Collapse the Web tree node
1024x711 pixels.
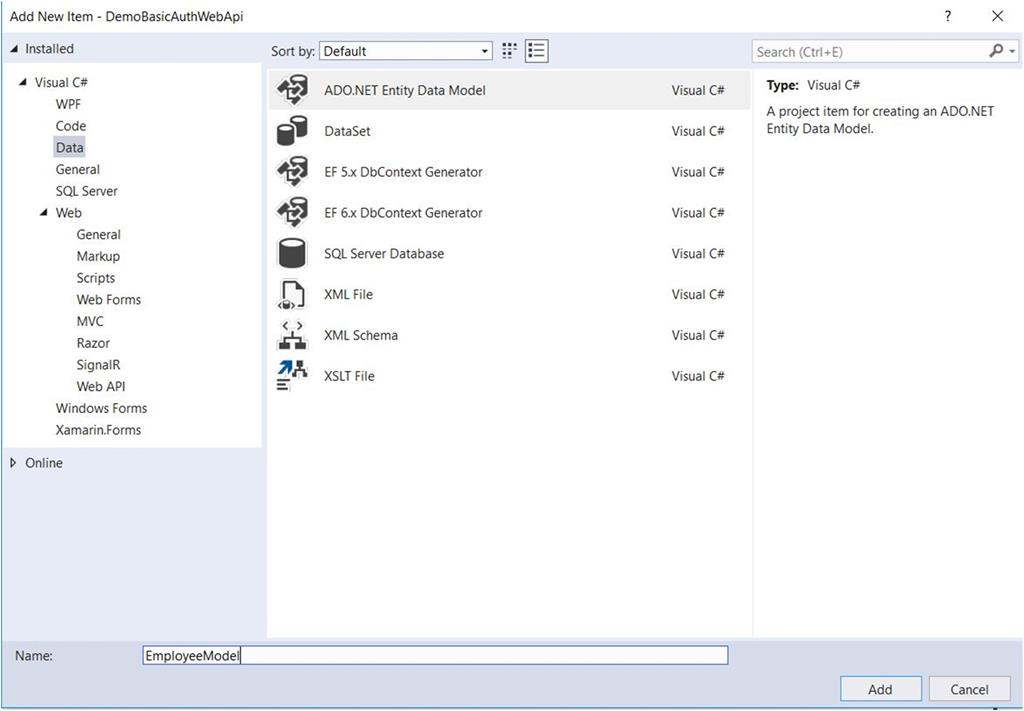tap(43, 212)
